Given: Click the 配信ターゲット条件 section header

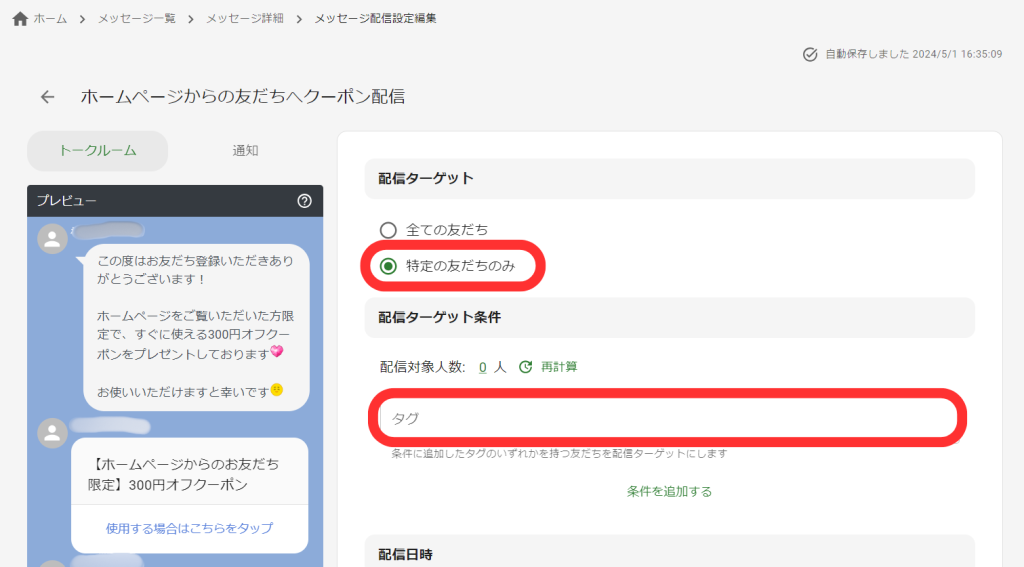Looking at the screenshot, I should [669, 317].
